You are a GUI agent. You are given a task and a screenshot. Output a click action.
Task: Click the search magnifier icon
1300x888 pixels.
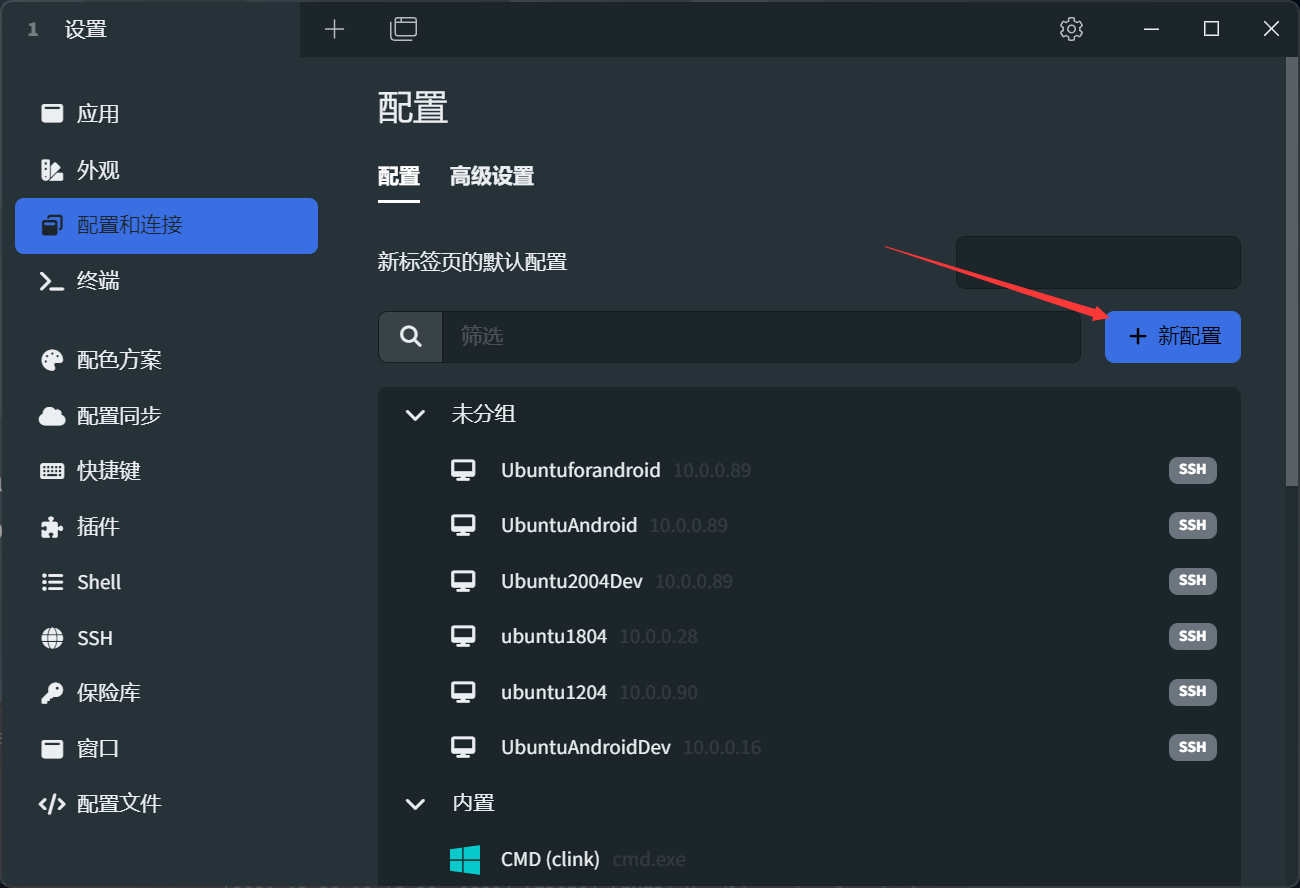(x=410, y=336)
